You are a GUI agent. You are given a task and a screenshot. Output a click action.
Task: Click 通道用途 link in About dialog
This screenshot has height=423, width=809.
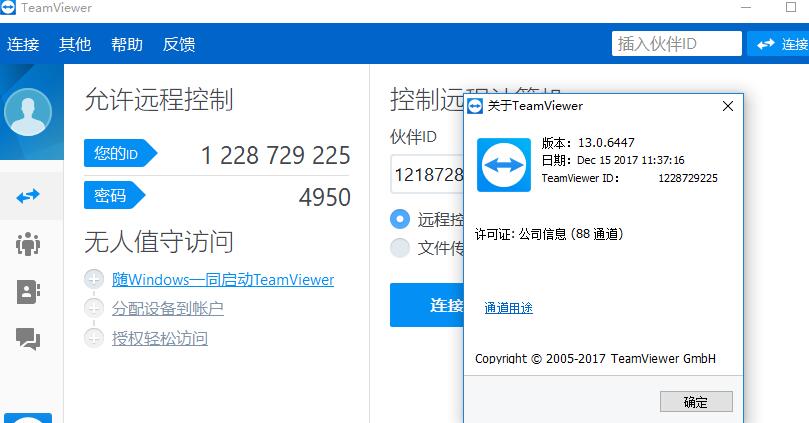pyautogui.click(x=508, y=308)
